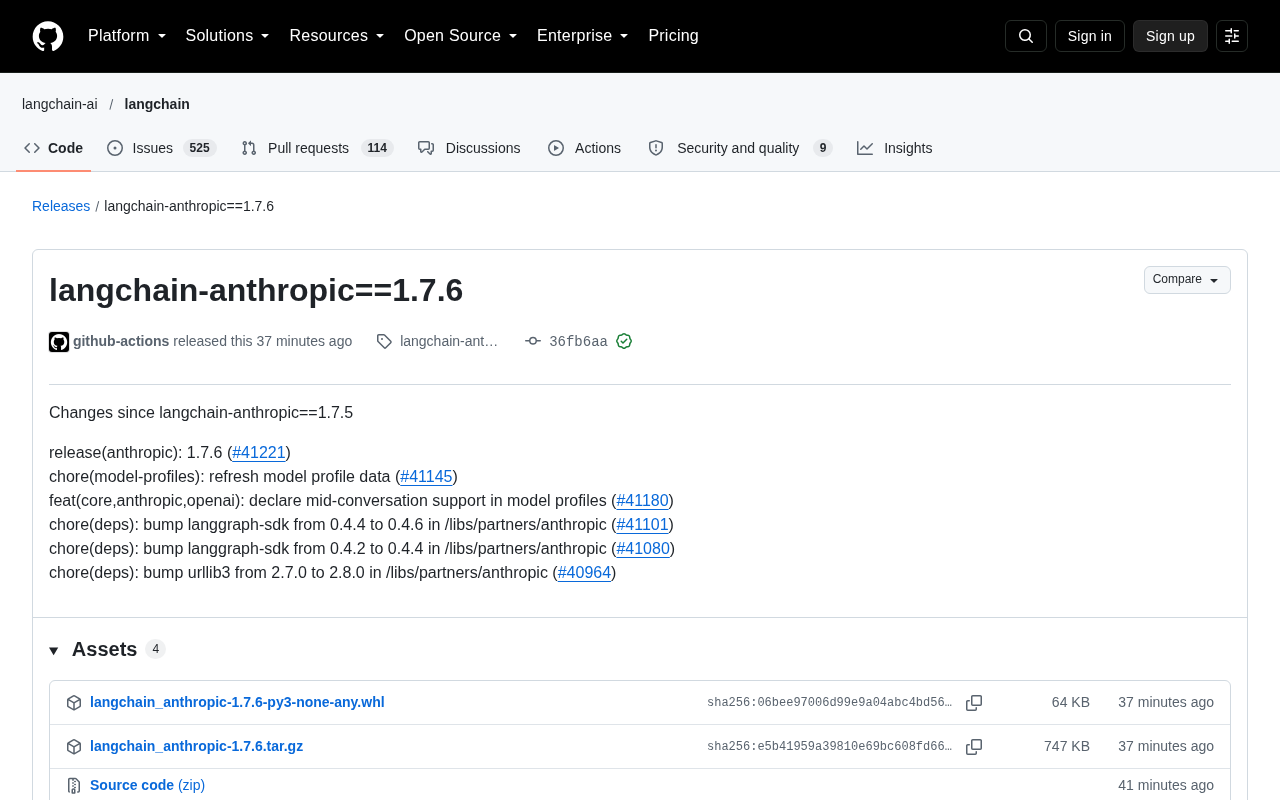Open the Compare dropdown
This screenshot has width=1280, height=800.
click(1187, 280)
